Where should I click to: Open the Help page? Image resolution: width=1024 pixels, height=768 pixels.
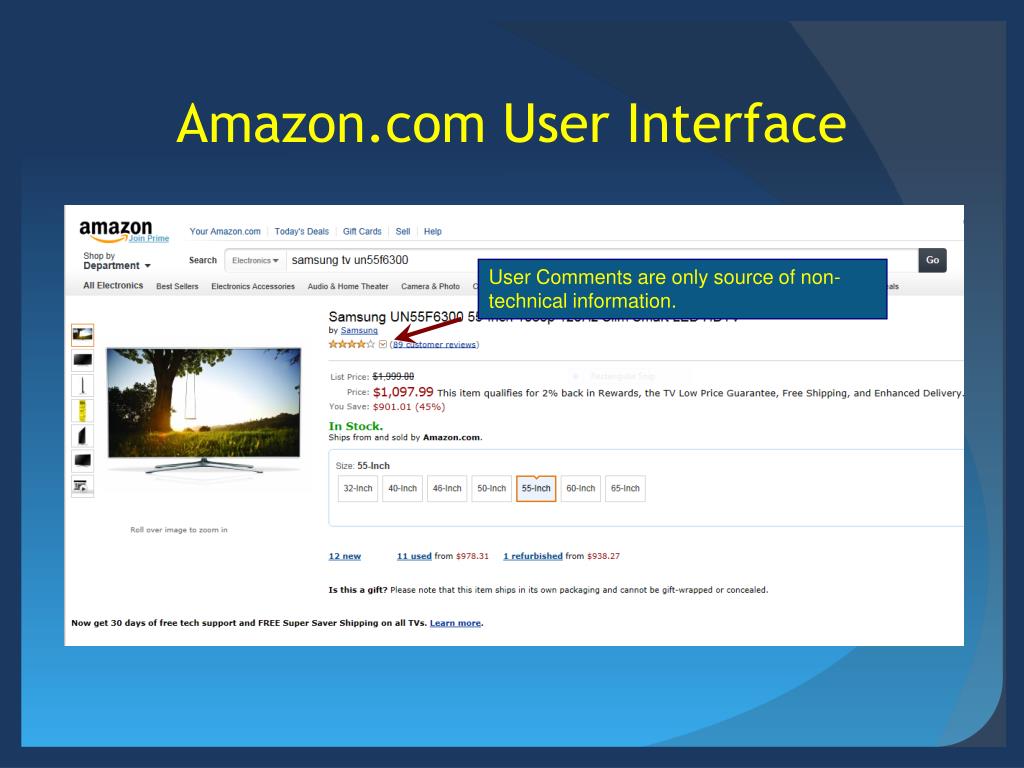click(x=432, y=231)
